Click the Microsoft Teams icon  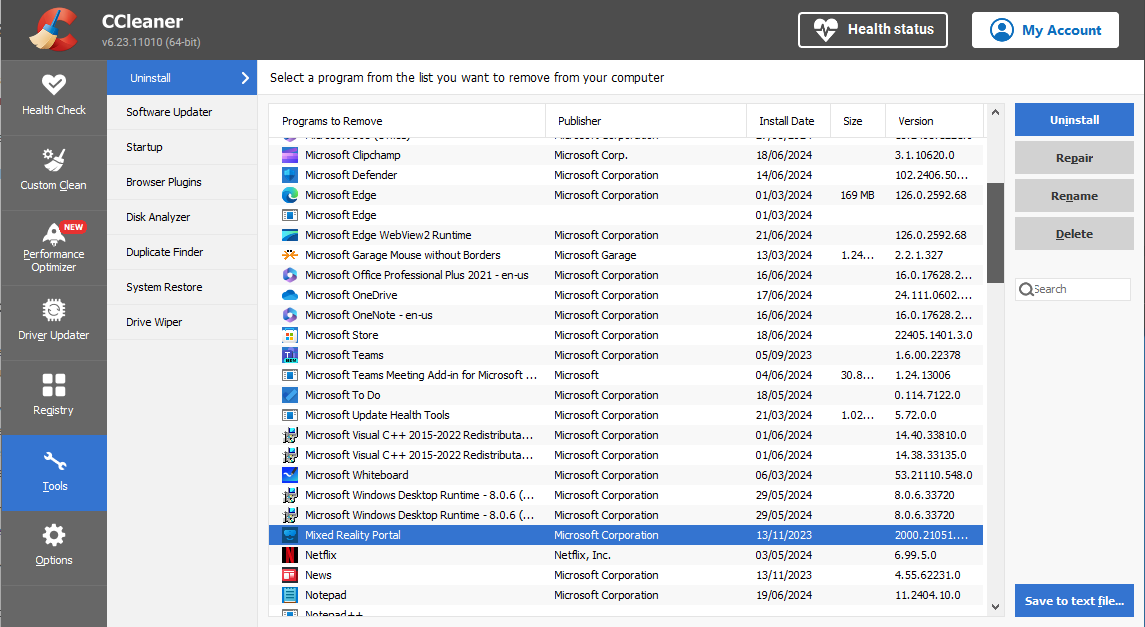[x=290, y=355]
